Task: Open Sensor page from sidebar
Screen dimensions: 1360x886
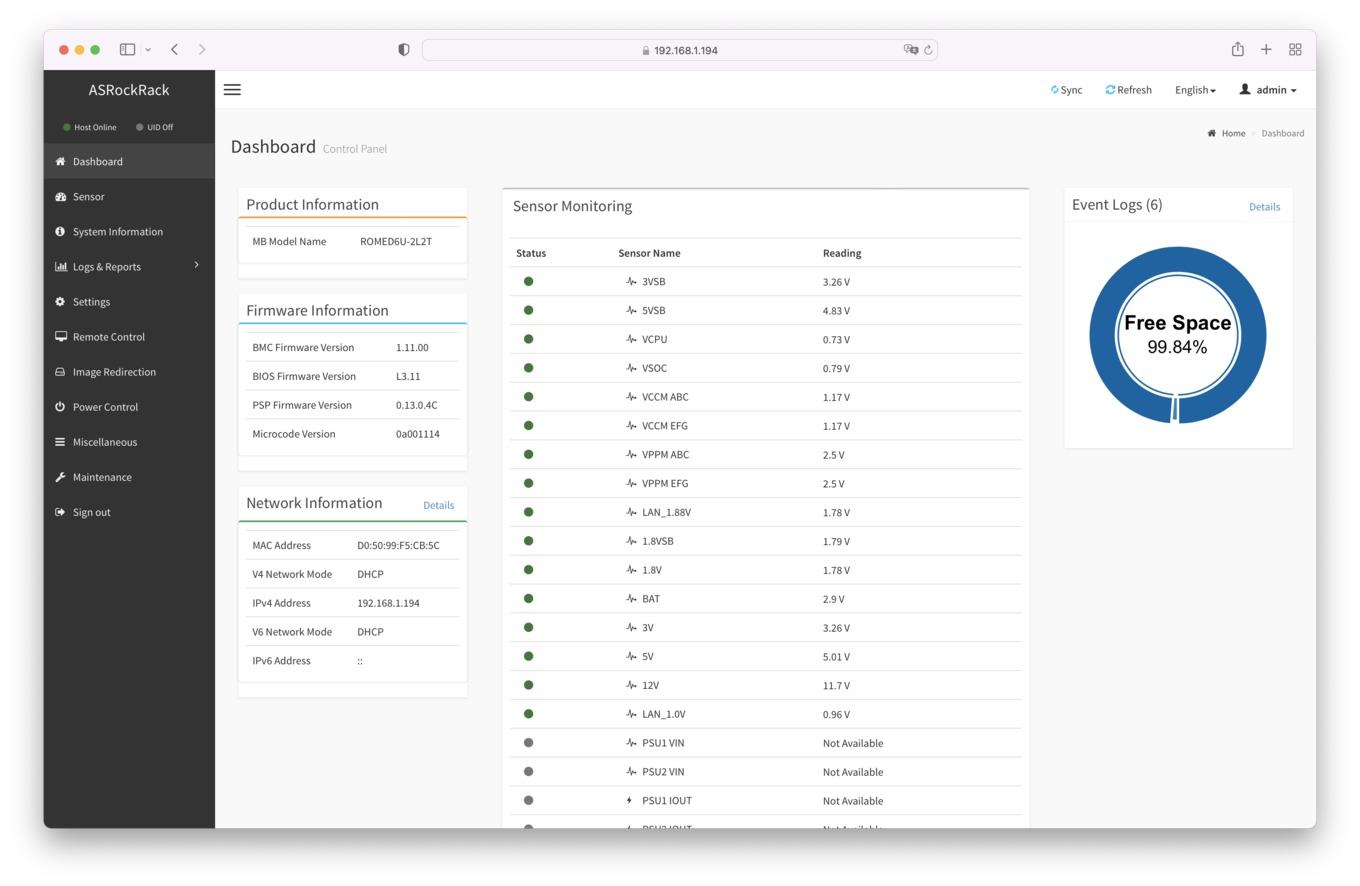Action: click(x=129, y=197)
